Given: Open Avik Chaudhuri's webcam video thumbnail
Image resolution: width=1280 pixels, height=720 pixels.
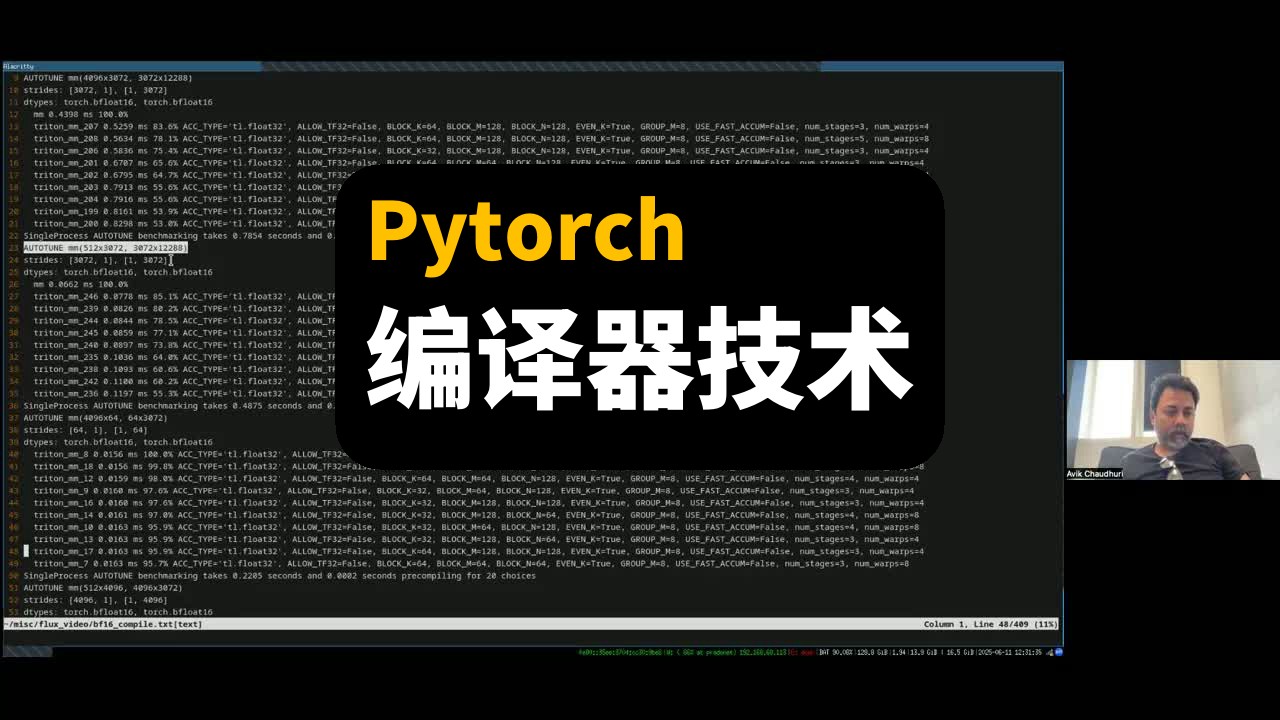Looking at the screenshot, I should pyautogui.click(x=1173, y=420).
